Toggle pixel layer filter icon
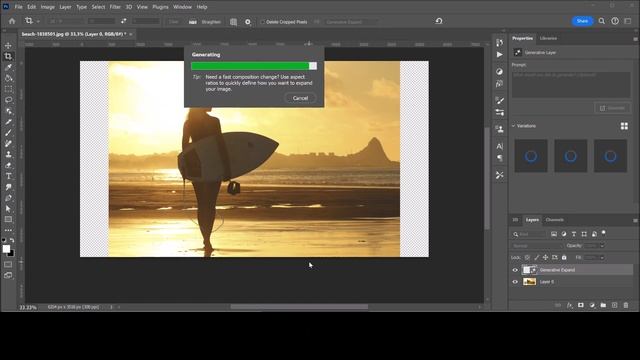640x360 pixels. (x=553, y=234)
